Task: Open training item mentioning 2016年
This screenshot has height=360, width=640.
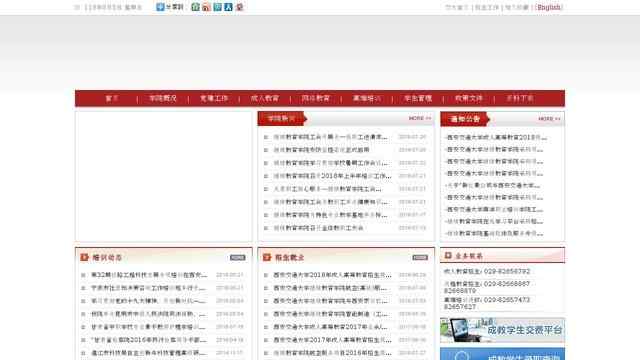Action: pos(149,340)
